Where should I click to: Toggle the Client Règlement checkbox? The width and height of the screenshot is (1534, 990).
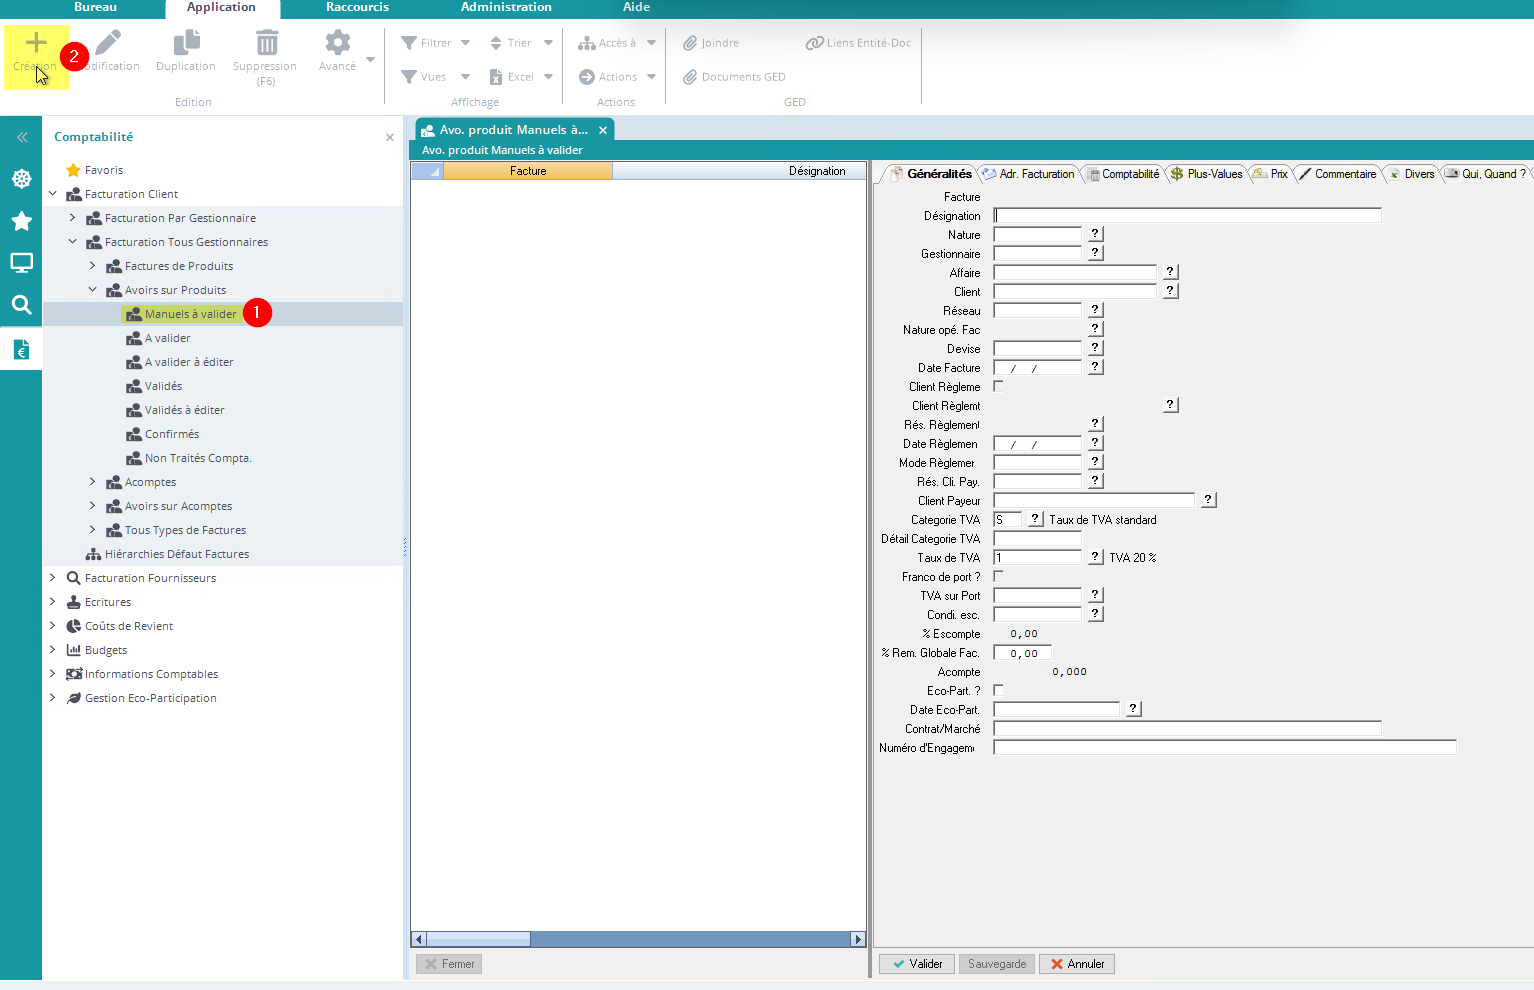(x=998, y=386)
